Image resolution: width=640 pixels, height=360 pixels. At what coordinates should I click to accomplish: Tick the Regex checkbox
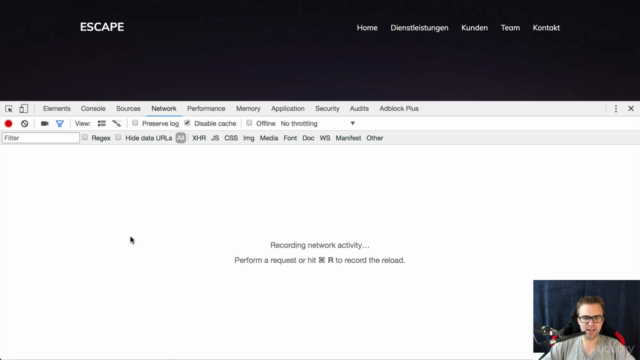(85, 138)
